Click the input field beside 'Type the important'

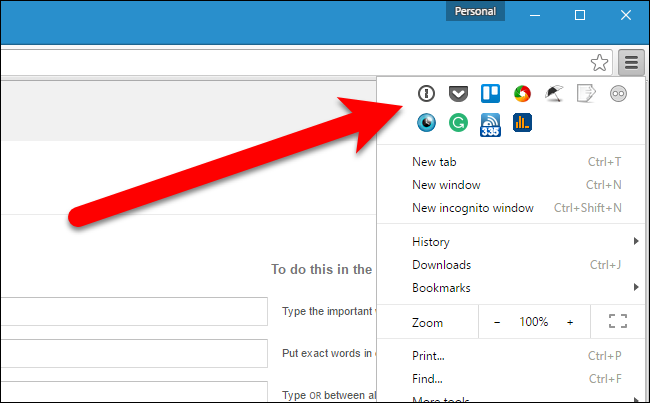[x=134, y=311]
